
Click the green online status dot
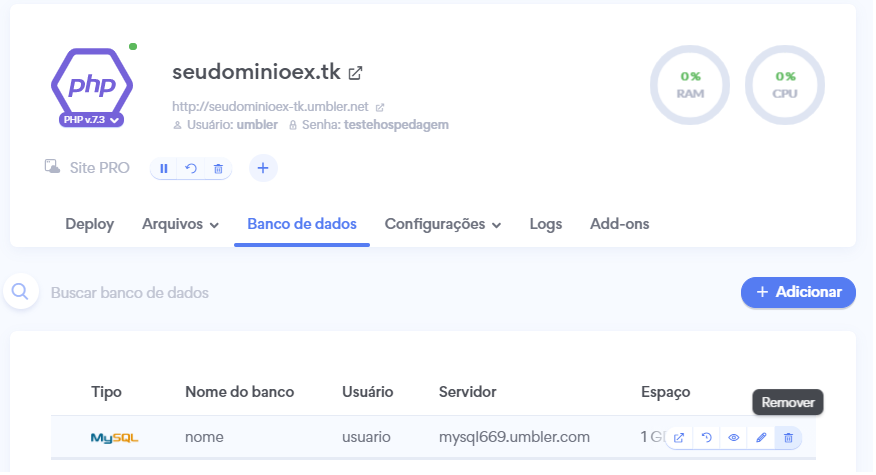point(133,46)
